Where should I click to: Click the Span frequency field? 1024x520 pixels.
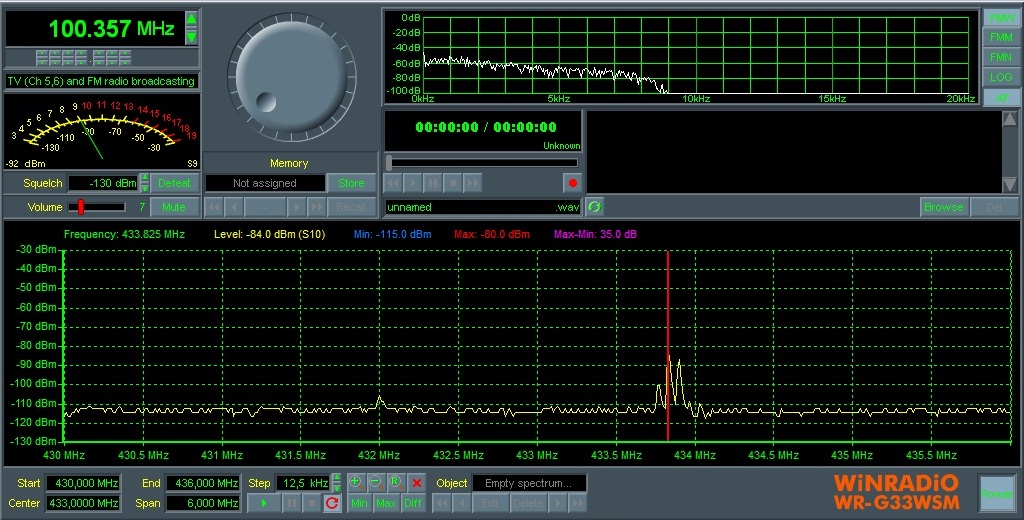pyautogui.click(x=203, y=504)
